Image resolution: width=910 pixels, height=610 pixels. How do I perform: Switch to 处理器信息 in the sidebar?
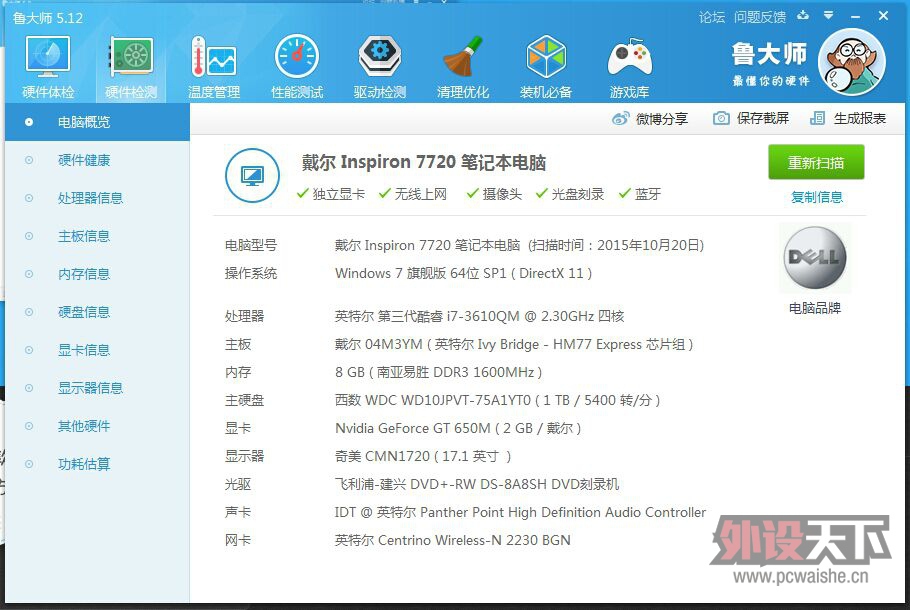click(x=90, y=198)
